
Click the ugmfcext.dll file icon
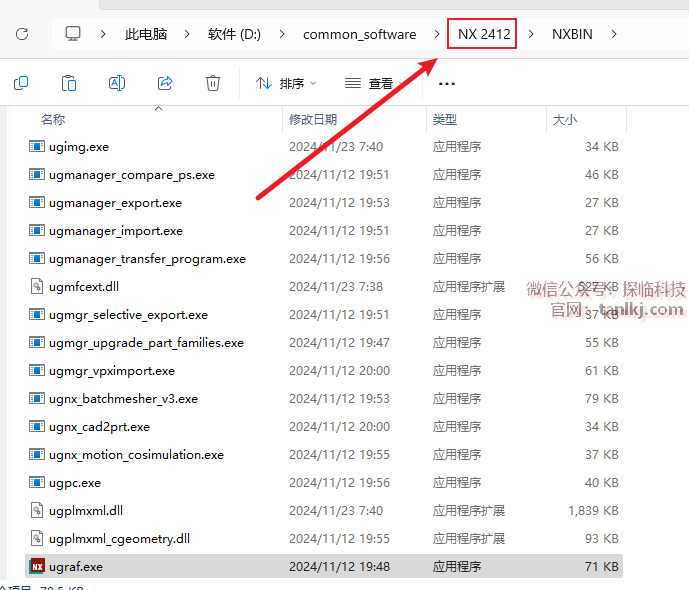click(37, 286)
